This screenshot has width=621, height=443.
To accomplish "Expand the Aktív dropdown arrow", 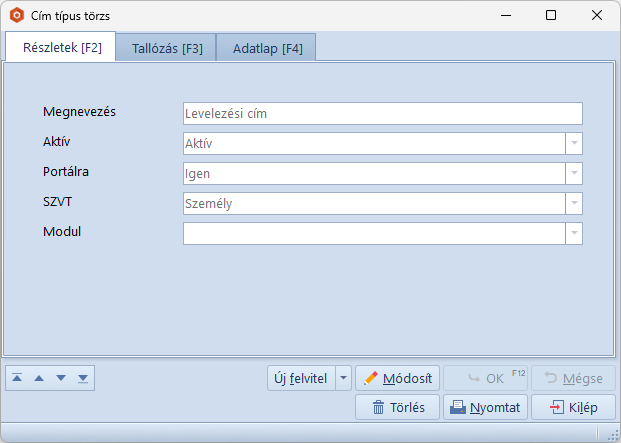I will pos(574,143).
